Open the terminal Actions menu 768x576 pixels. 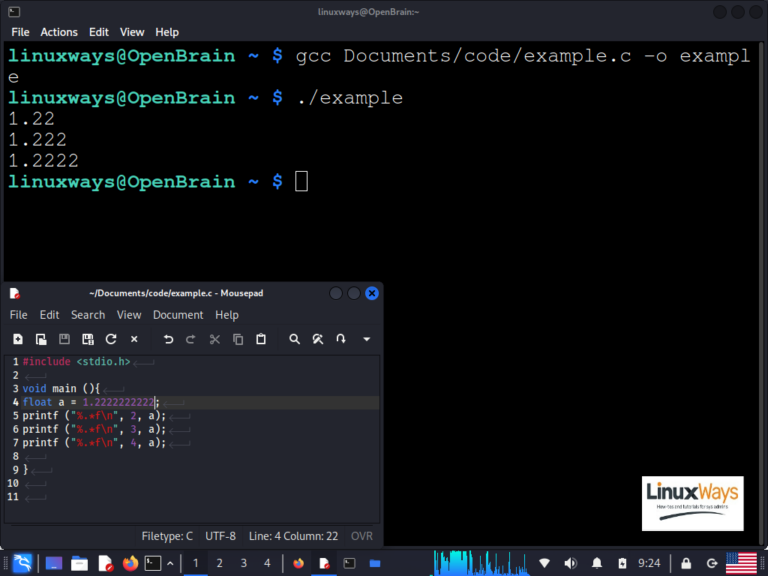(59, 32)
